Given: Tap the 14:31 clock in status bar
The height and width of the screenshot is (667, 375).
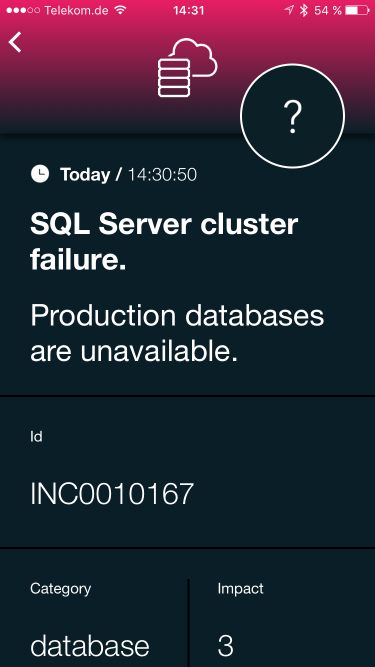Looking at the screenshot, I should click(188, 10).
